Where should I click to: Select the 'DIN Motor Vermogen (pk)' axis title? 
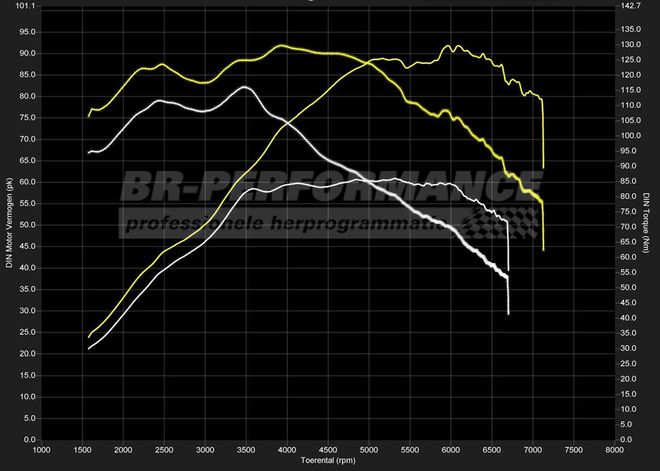[x=9, y=220]
